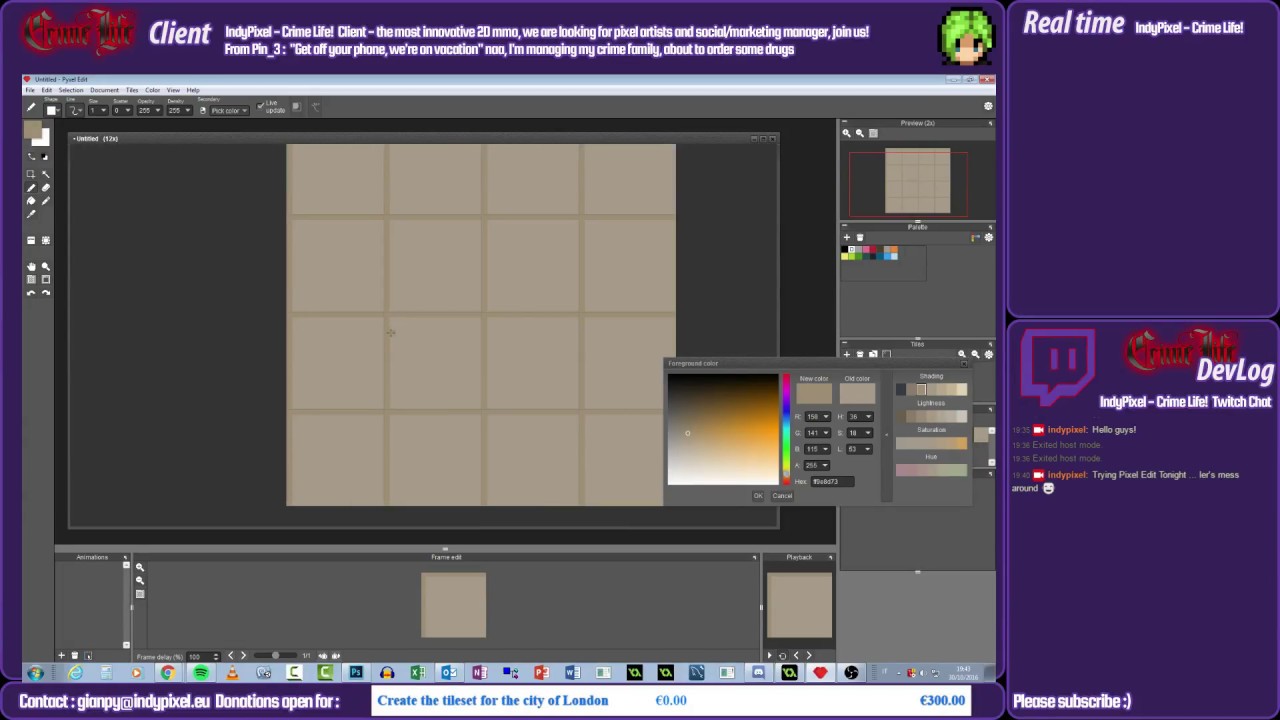1280x720 pixels.
Task: Select the Animation Frame Manipulator tool
Action: pos(46,240)
